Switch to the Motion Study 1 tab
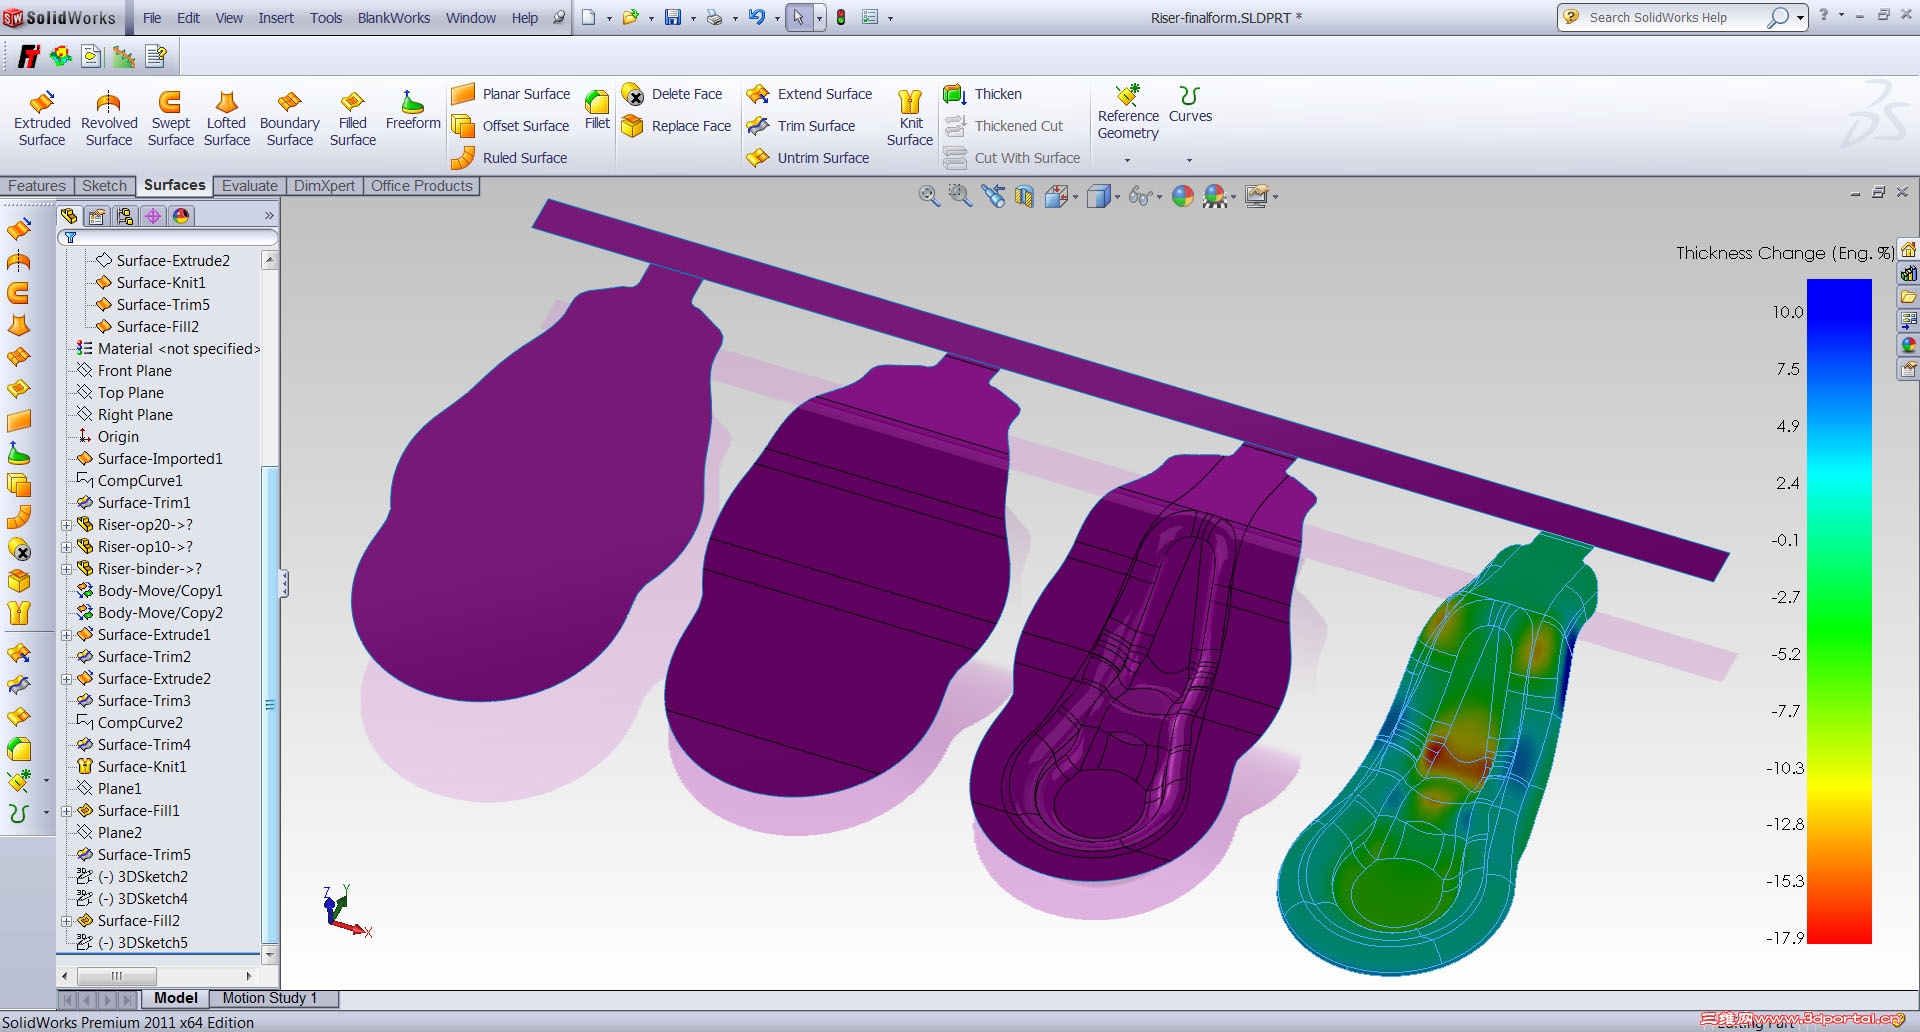The image size is (1920, 1032). 270,998
